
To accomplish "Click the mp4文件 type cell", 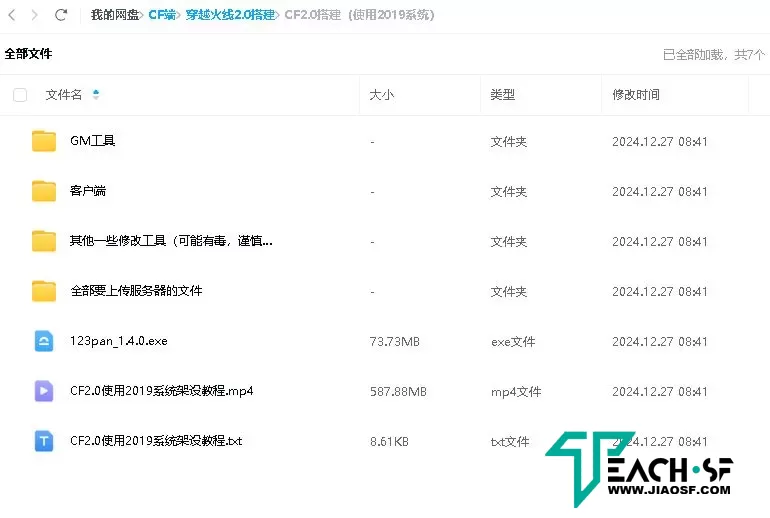I will point(516,392).
